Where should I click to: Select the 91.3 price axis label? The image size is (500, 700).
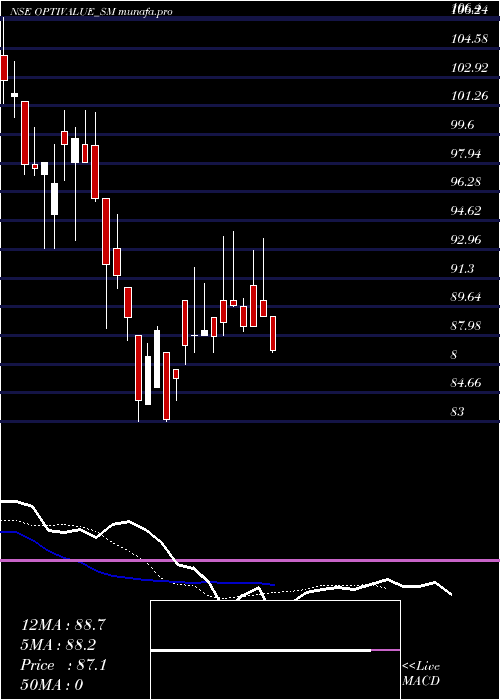click(x=462, y=269)
